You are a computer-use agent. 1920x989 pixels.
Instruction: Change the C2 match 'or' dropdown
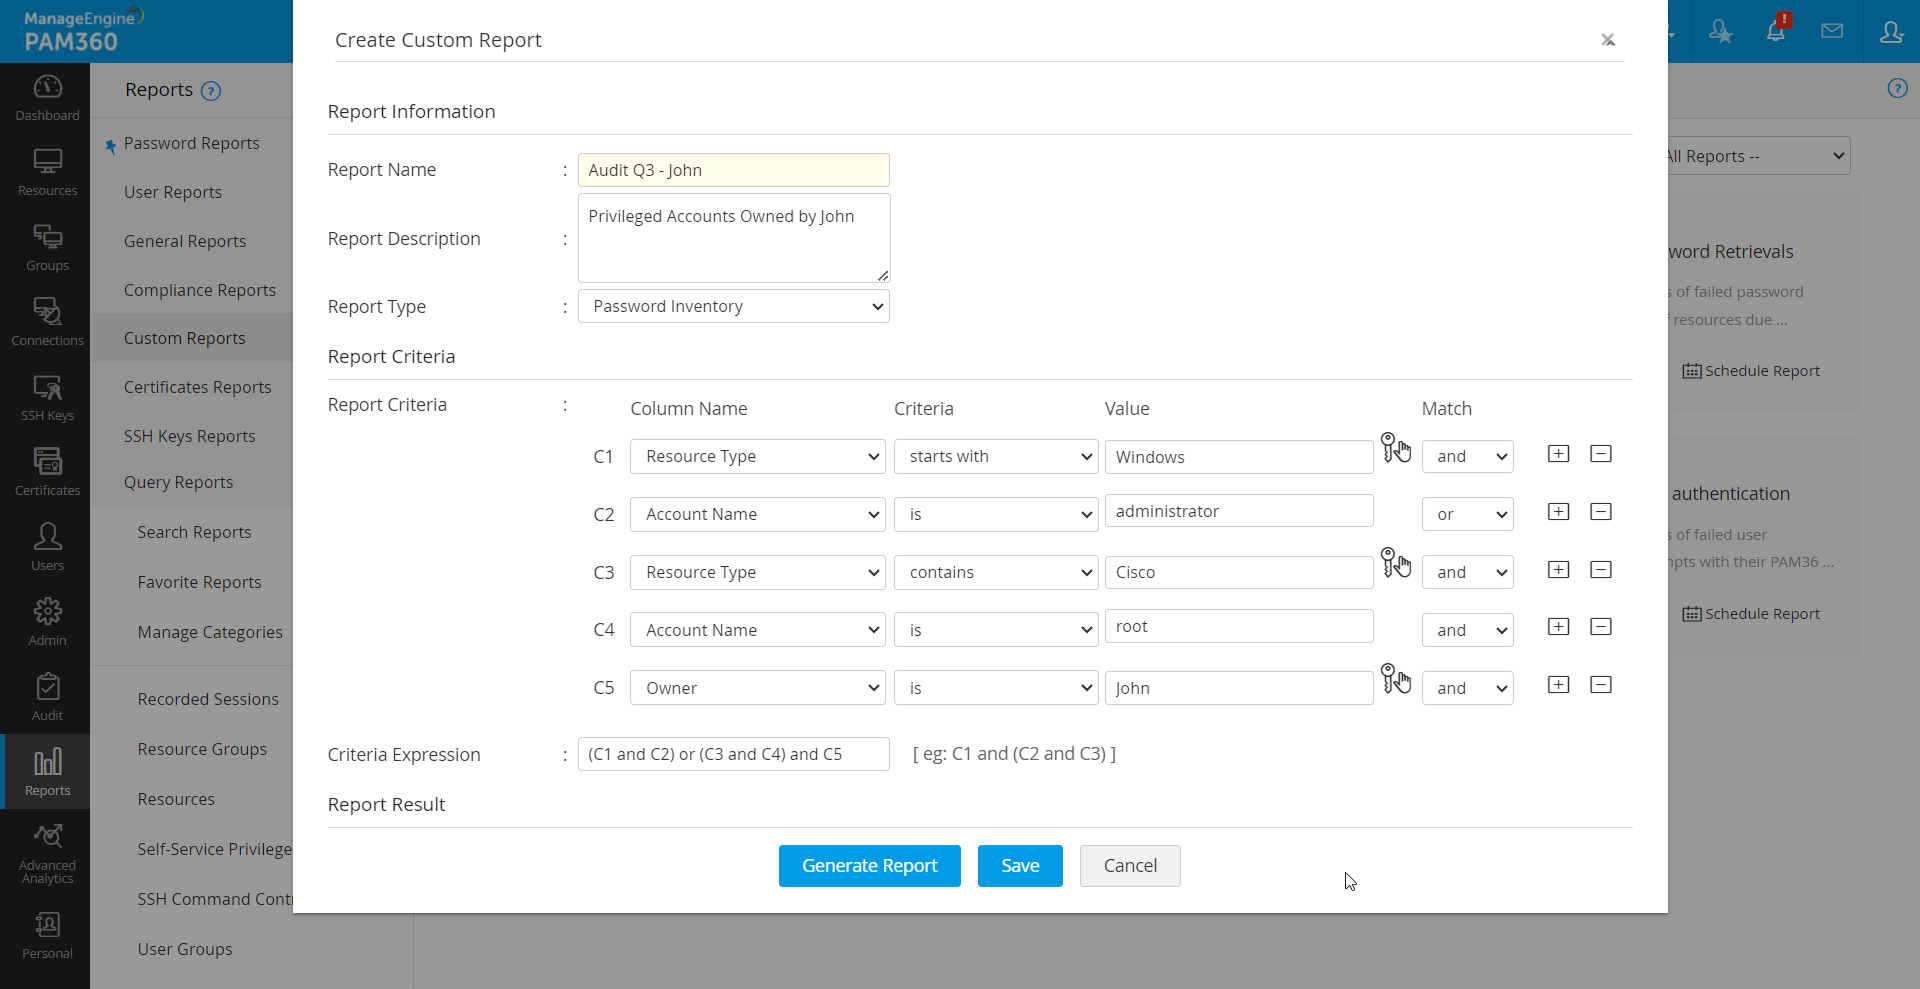1467,515
